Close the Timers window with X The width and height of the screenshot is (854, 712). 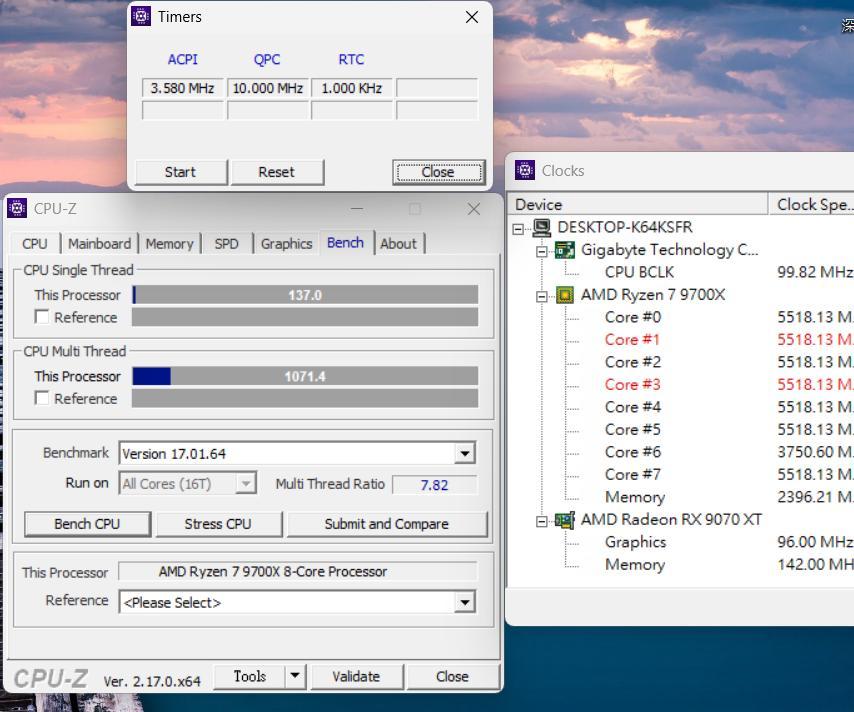coord(472,17)
